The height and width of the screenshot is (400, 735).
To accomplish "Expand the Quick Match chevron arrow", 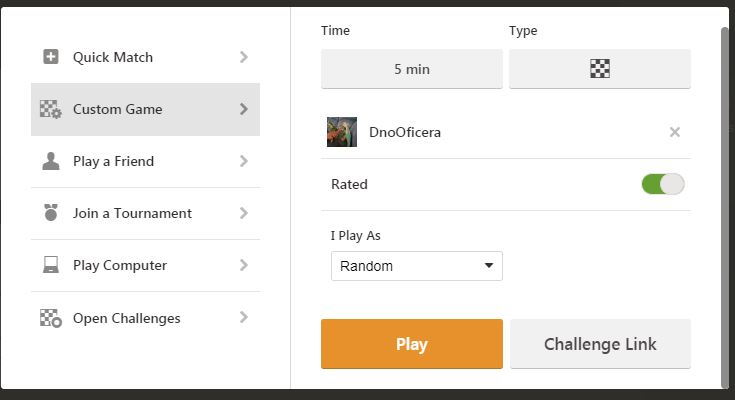I will pyautogui.click(x=244, y=57).
